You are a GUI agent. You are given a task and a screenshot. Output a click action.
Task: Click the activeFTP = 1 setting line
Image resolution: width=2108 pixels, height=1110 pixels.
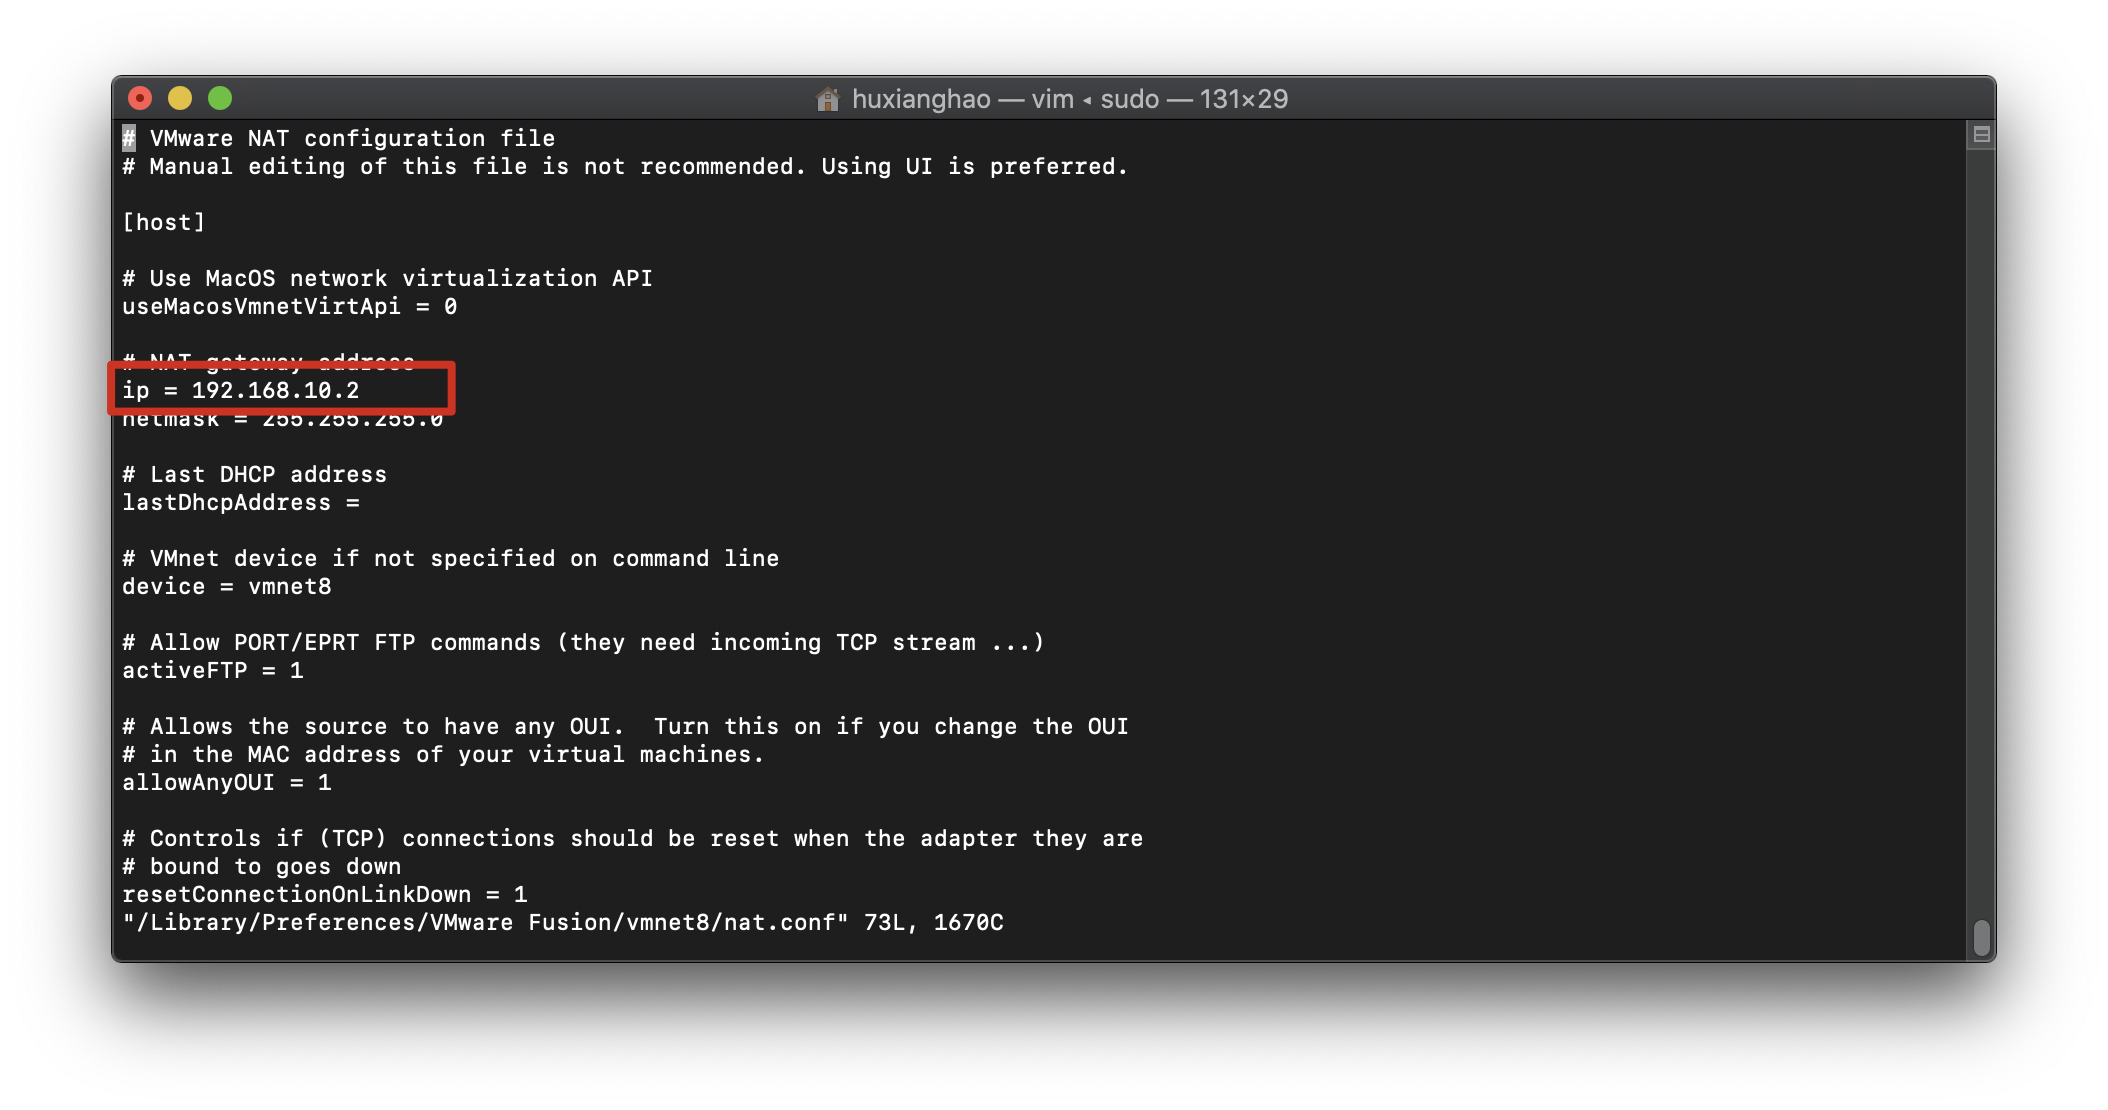211,670
